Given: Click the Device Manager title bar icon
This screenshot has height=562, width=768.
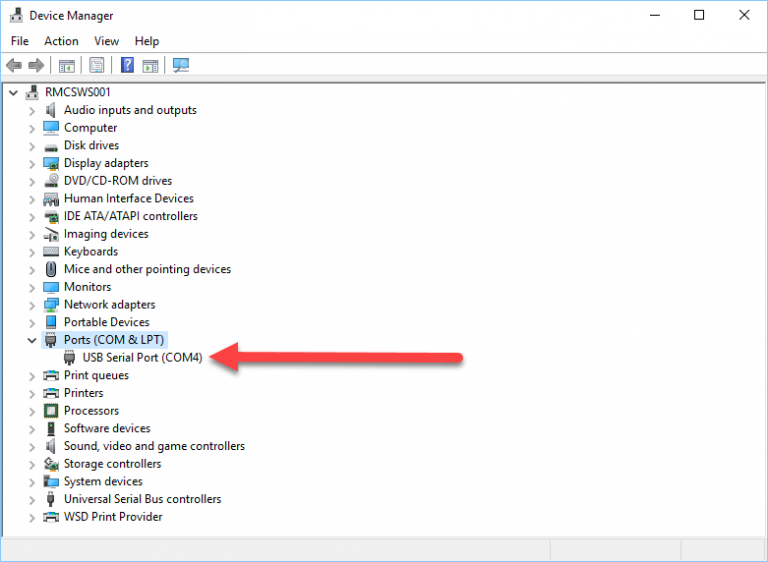Looking at the screenshot, I should (16, 15).
